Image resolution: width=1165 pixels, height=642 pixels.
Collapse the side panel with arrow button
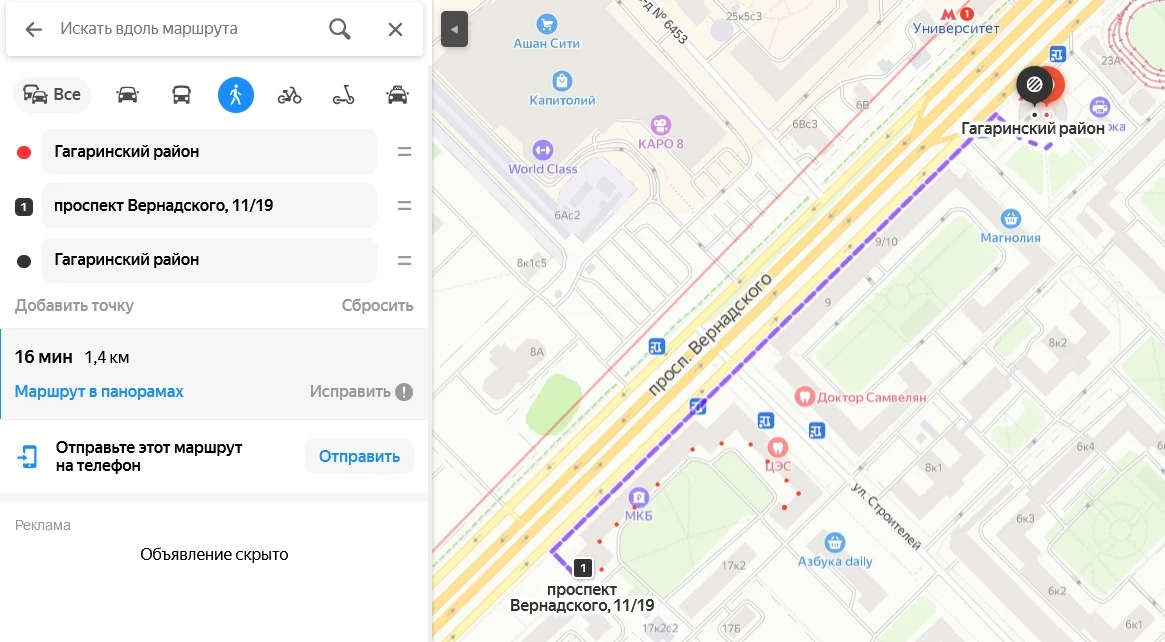click(454, 30)
